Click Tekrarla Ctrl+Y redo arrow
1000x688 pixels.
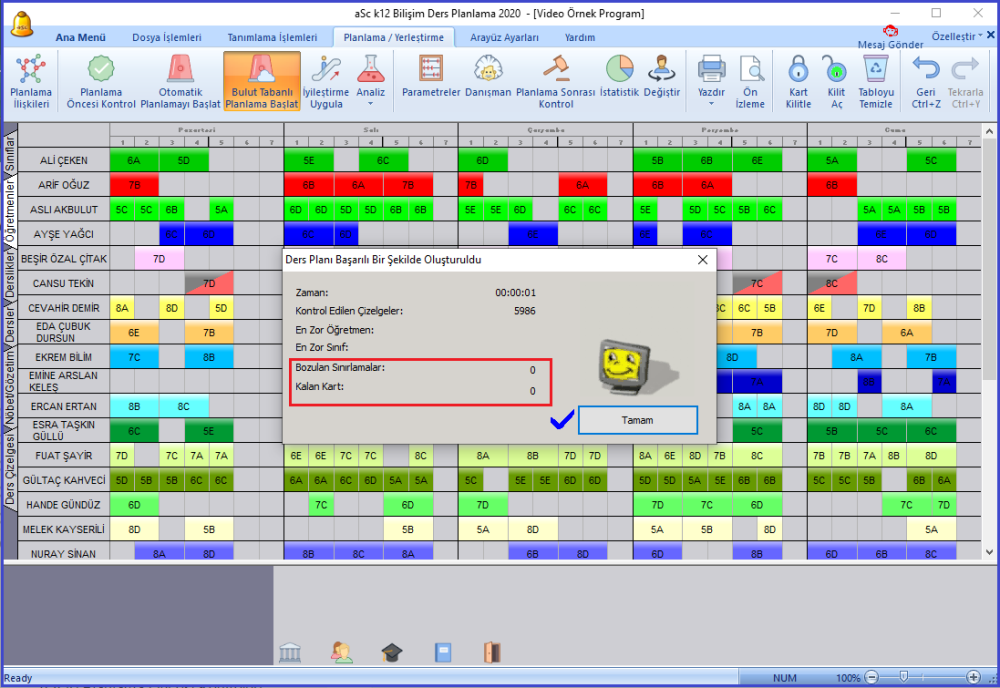[x=965, y=81]
